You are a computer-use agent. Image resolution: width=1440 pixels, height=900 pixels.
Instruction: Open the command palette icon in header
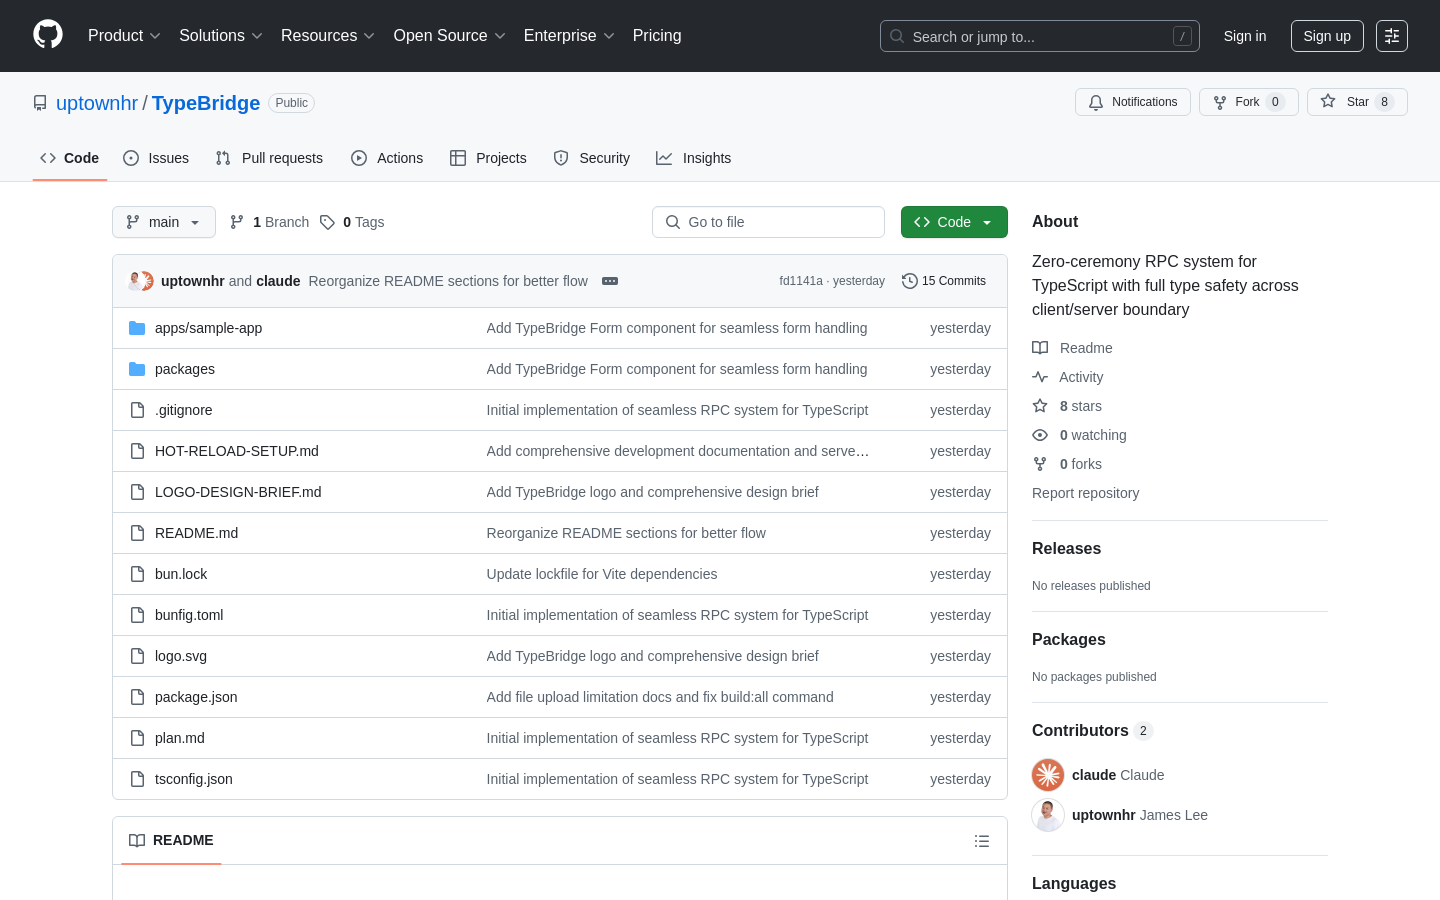1392,36
